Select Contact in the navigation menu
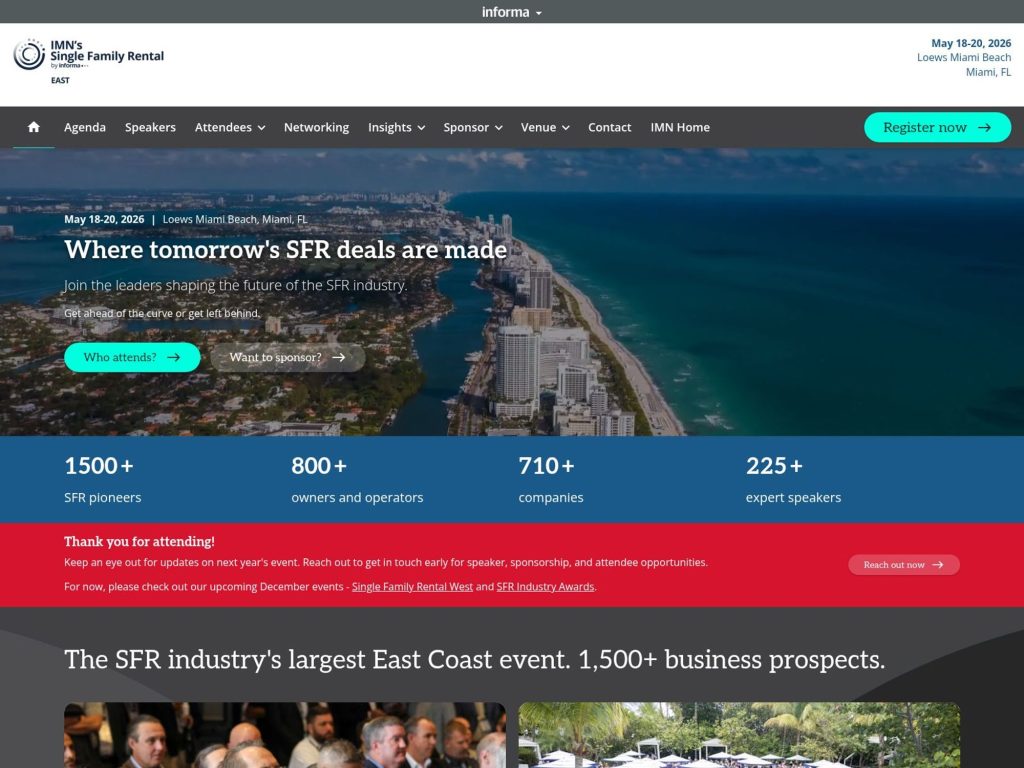 pyautogui.click(x=609, y=127)
